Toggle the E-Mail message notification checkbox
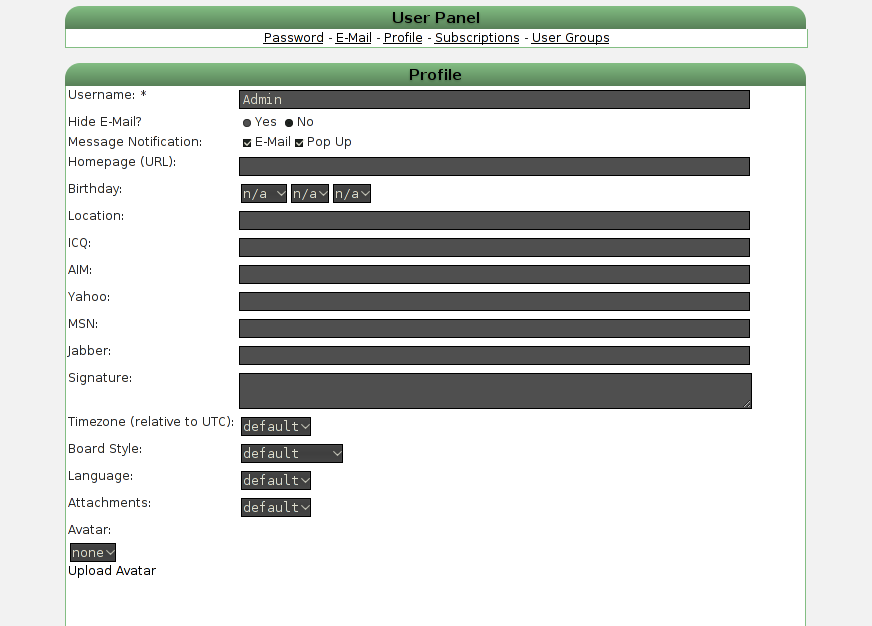This screenshot has width=872, height=626. pyautogui.click(x=246, y=142)
